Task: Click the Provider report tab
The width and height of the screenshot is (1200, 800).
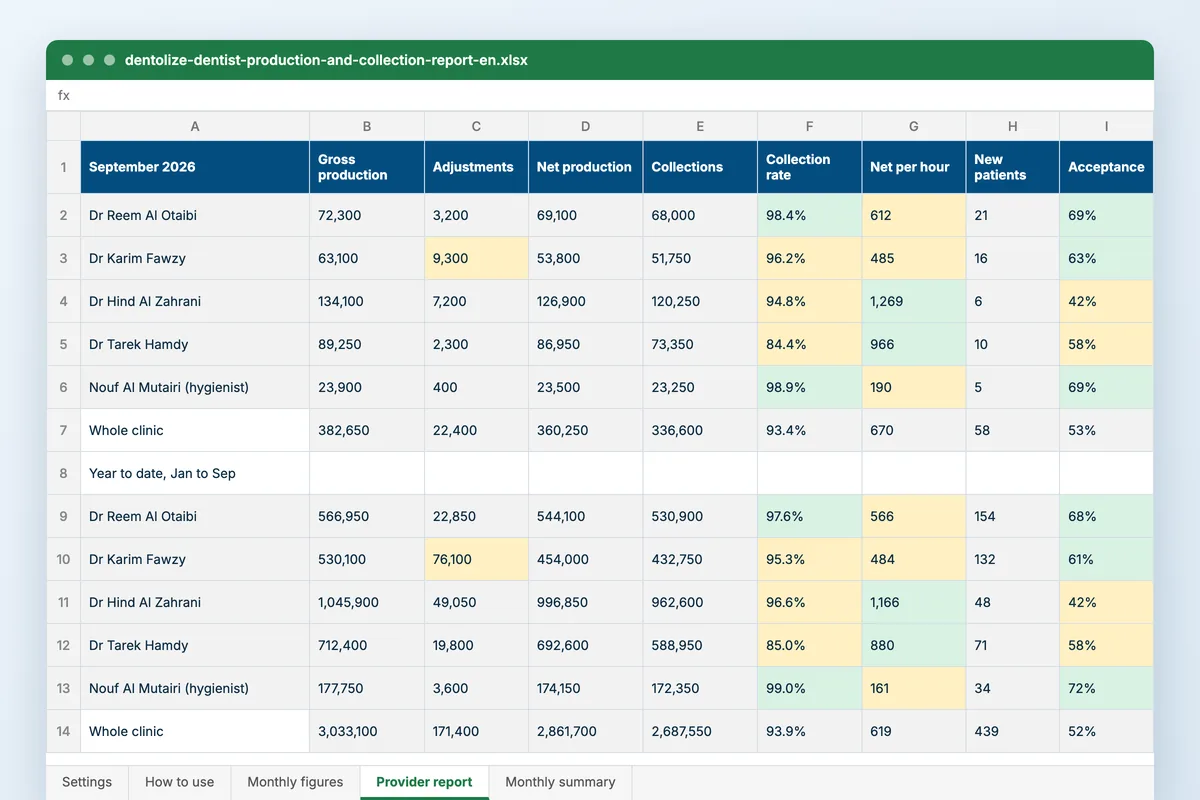Action: pos(424,782)
